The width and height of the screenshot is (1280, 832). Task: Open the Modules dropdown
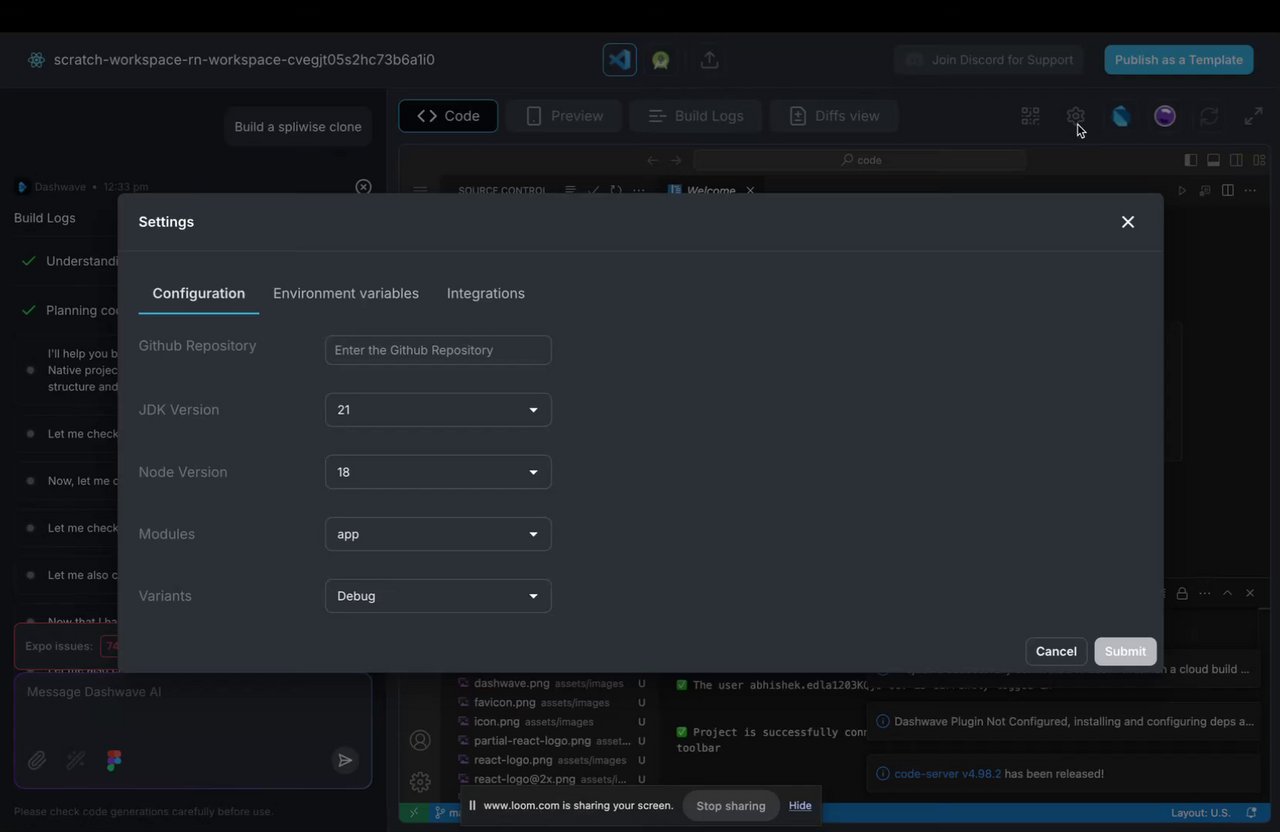(438, 534)
